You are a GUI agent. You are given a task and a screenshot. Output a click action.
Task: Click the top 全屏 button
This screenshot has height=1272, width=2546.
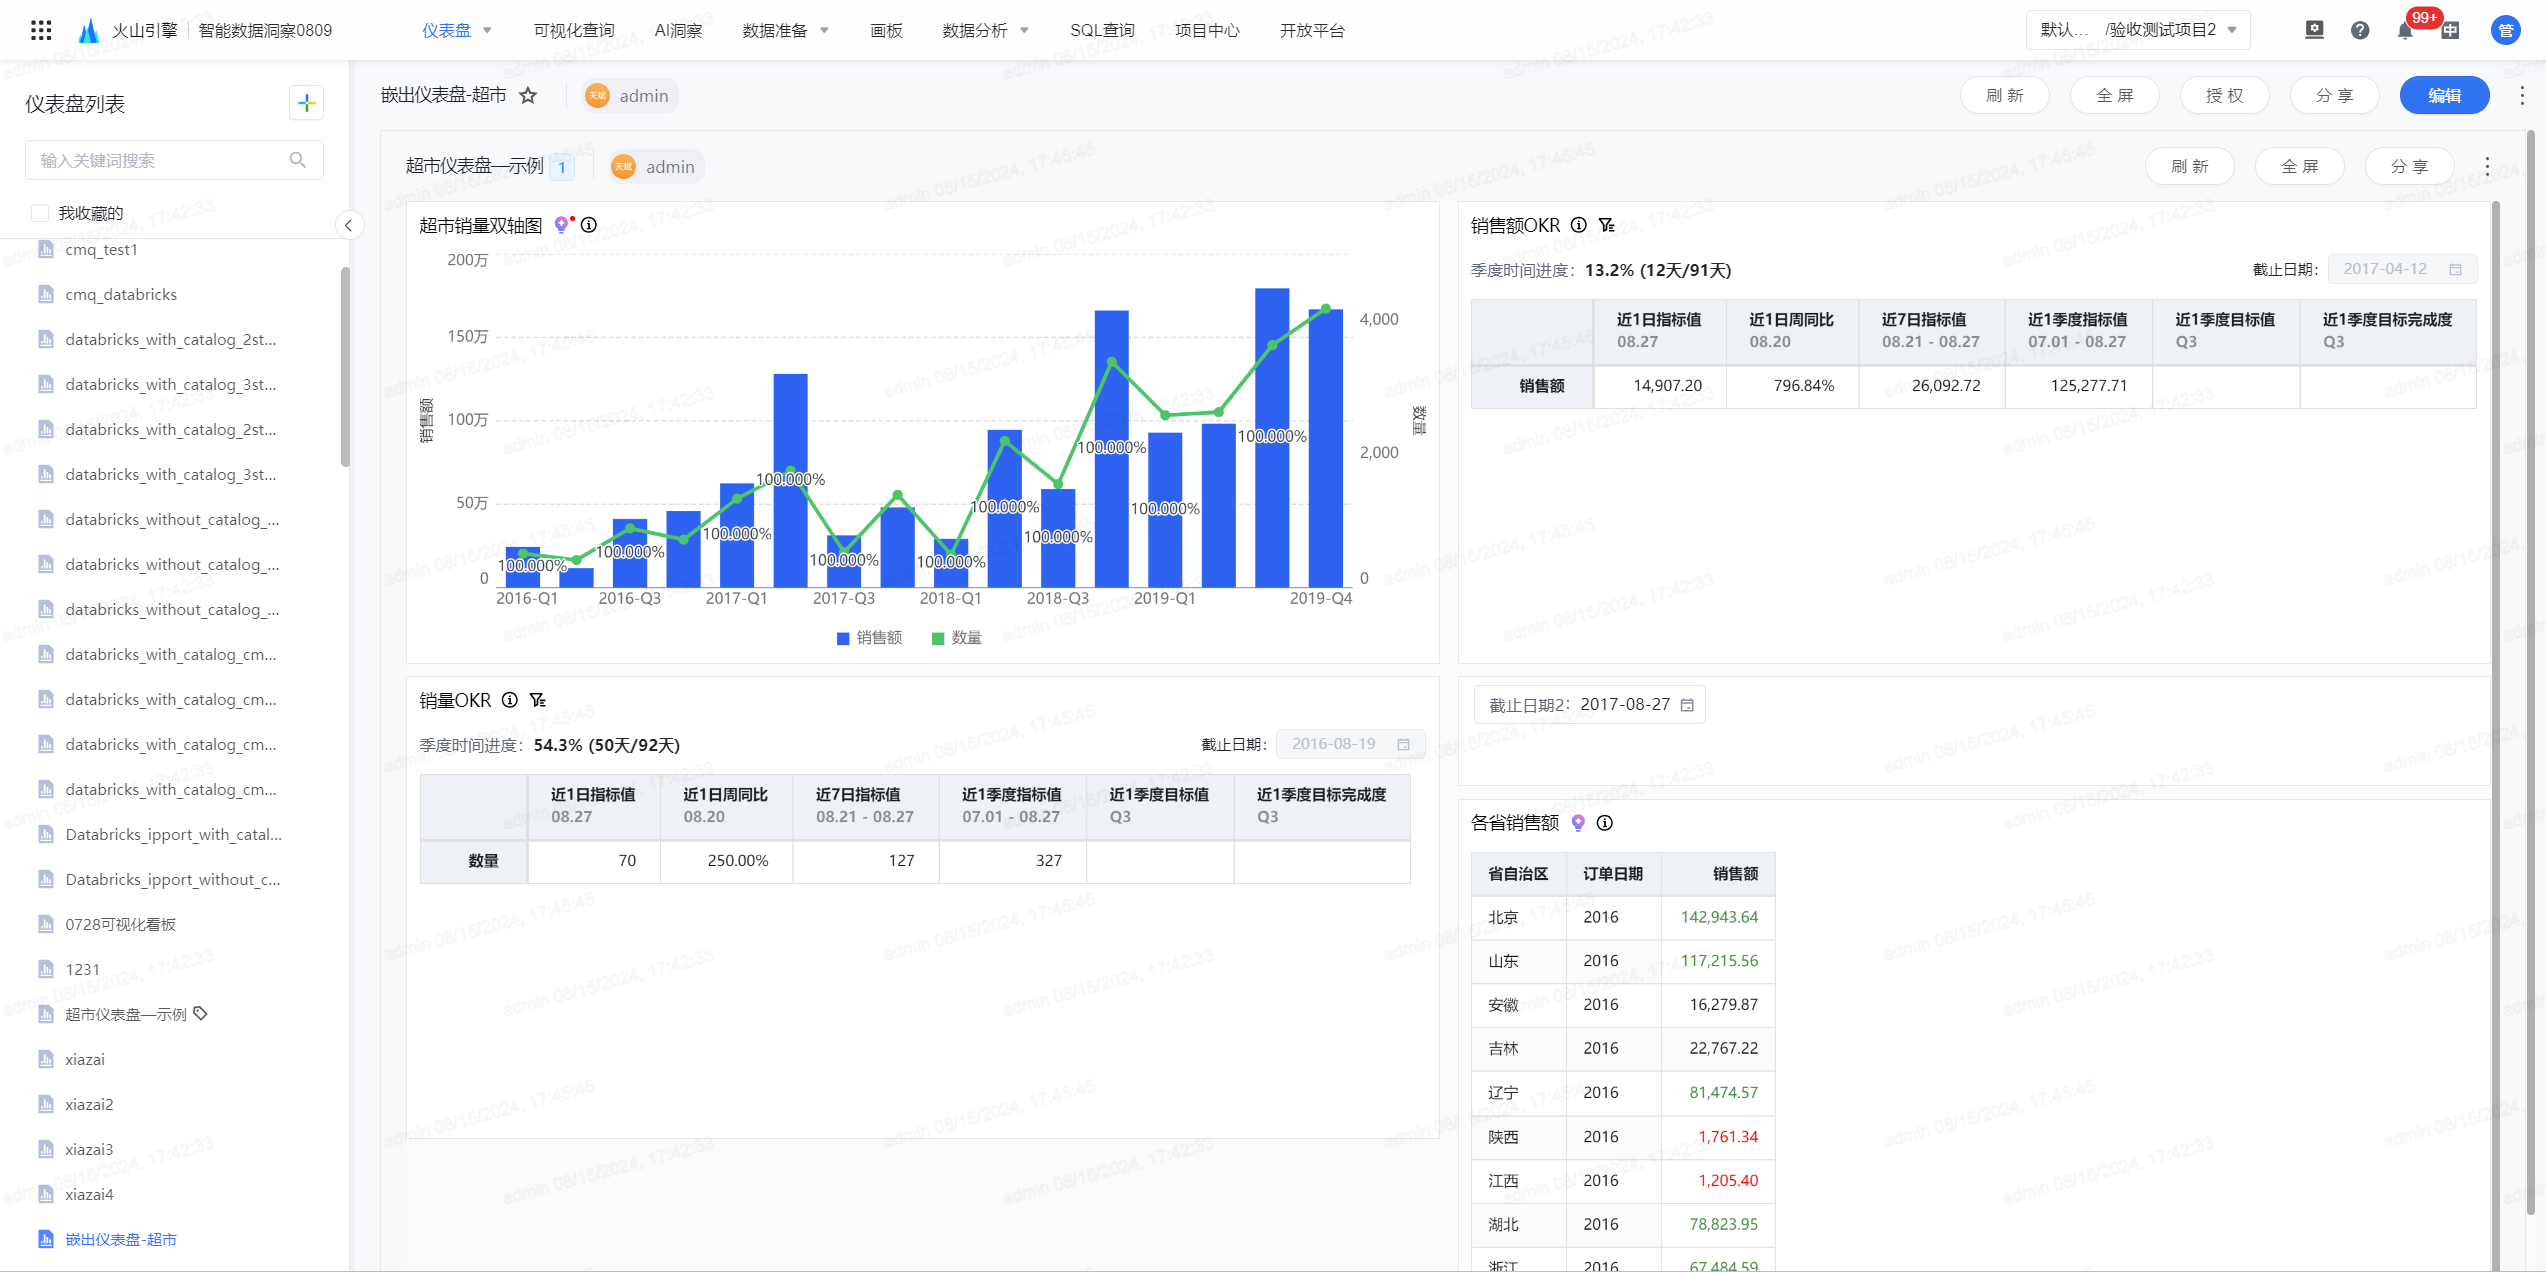pos(2114,95)
